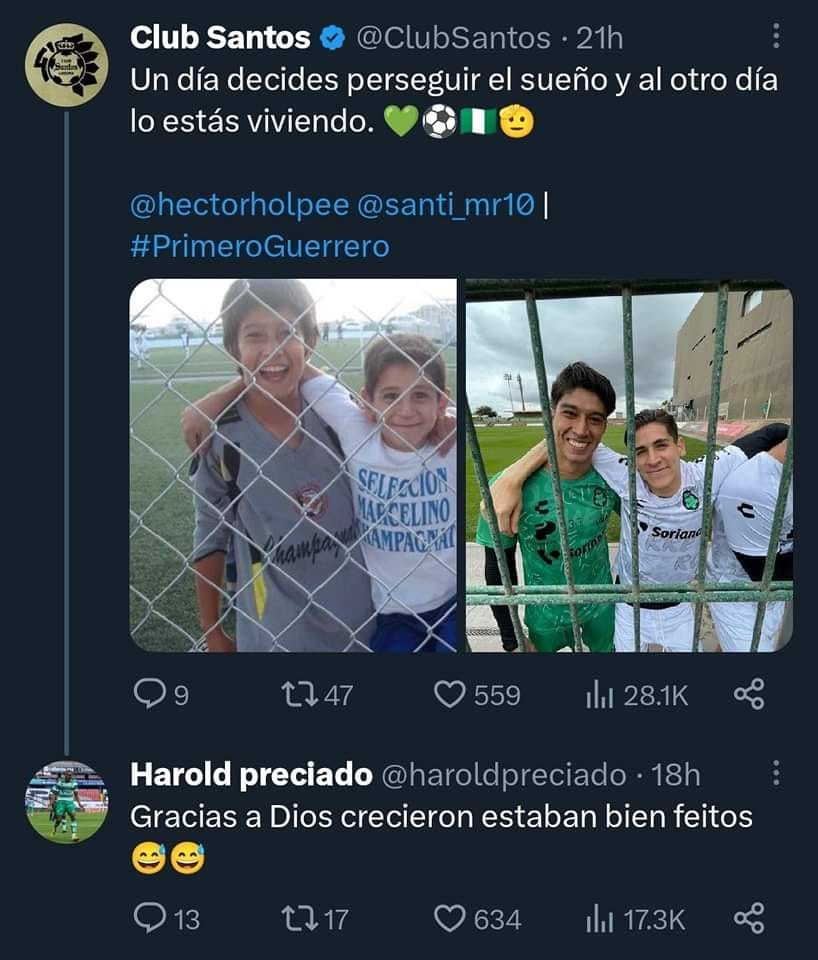Open the childhood photo behind the fence
This screenshot has height=960, width=818.
pos(293,465)
